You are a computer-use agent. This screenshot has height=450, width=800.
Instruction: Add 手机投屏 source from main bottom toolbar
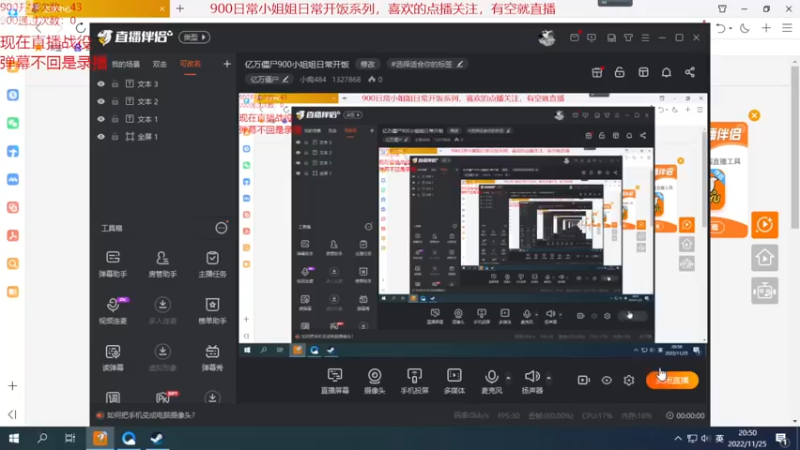(414, 381)
